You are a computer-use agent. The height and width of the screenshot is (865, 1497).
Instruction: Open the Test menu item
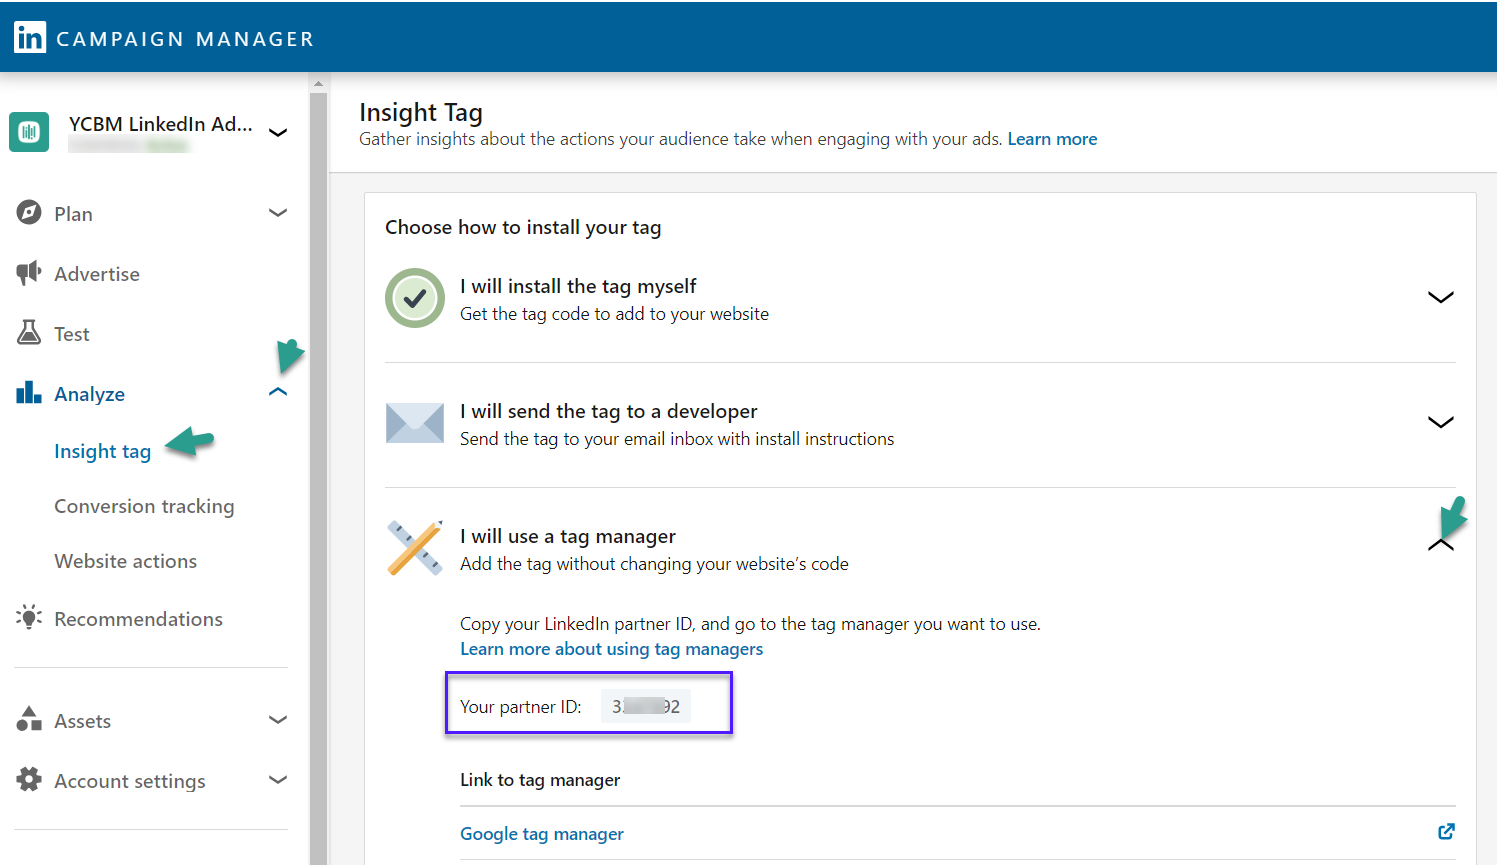(x=72, y=334)
